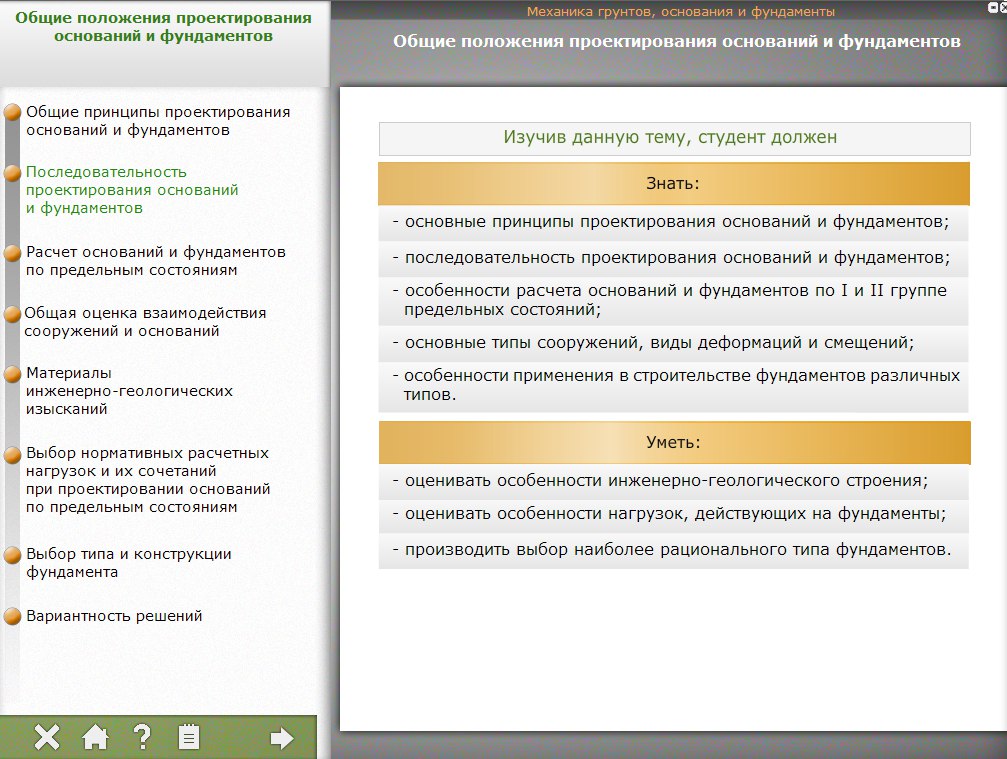Go to next page with arrow icon
This screenshot has height=759, width=1007.
282,738
